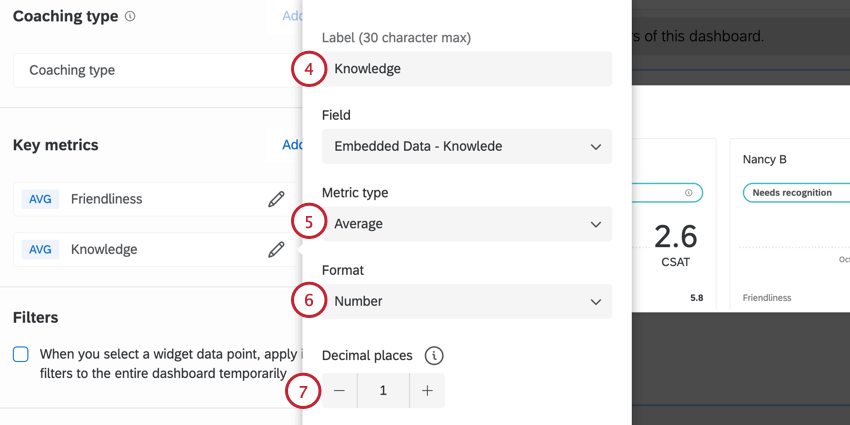The height and width of the screenshot is (425, 850).
Task: Click Add next to Coaching type
Action: [292, 17]
